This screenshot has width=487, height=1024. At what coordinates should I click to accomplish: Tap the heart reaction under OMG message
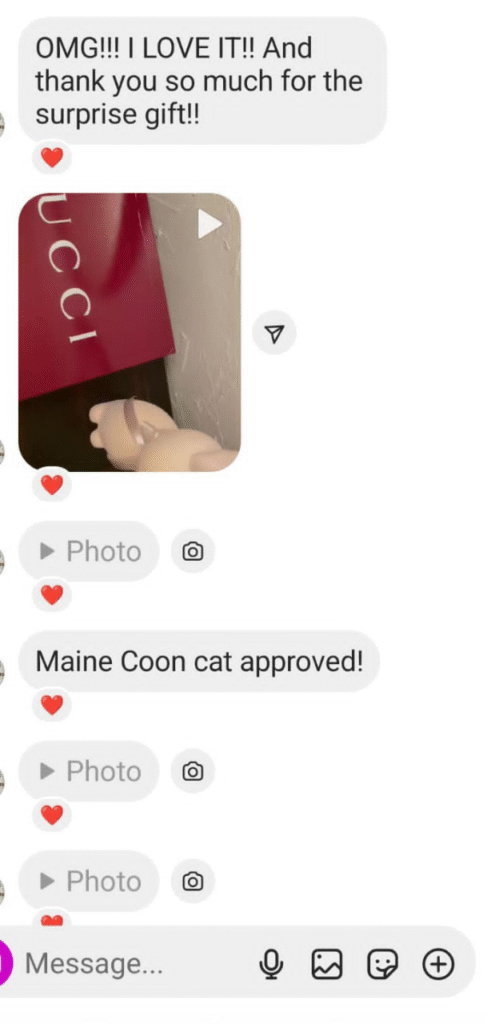coord(52,157)
